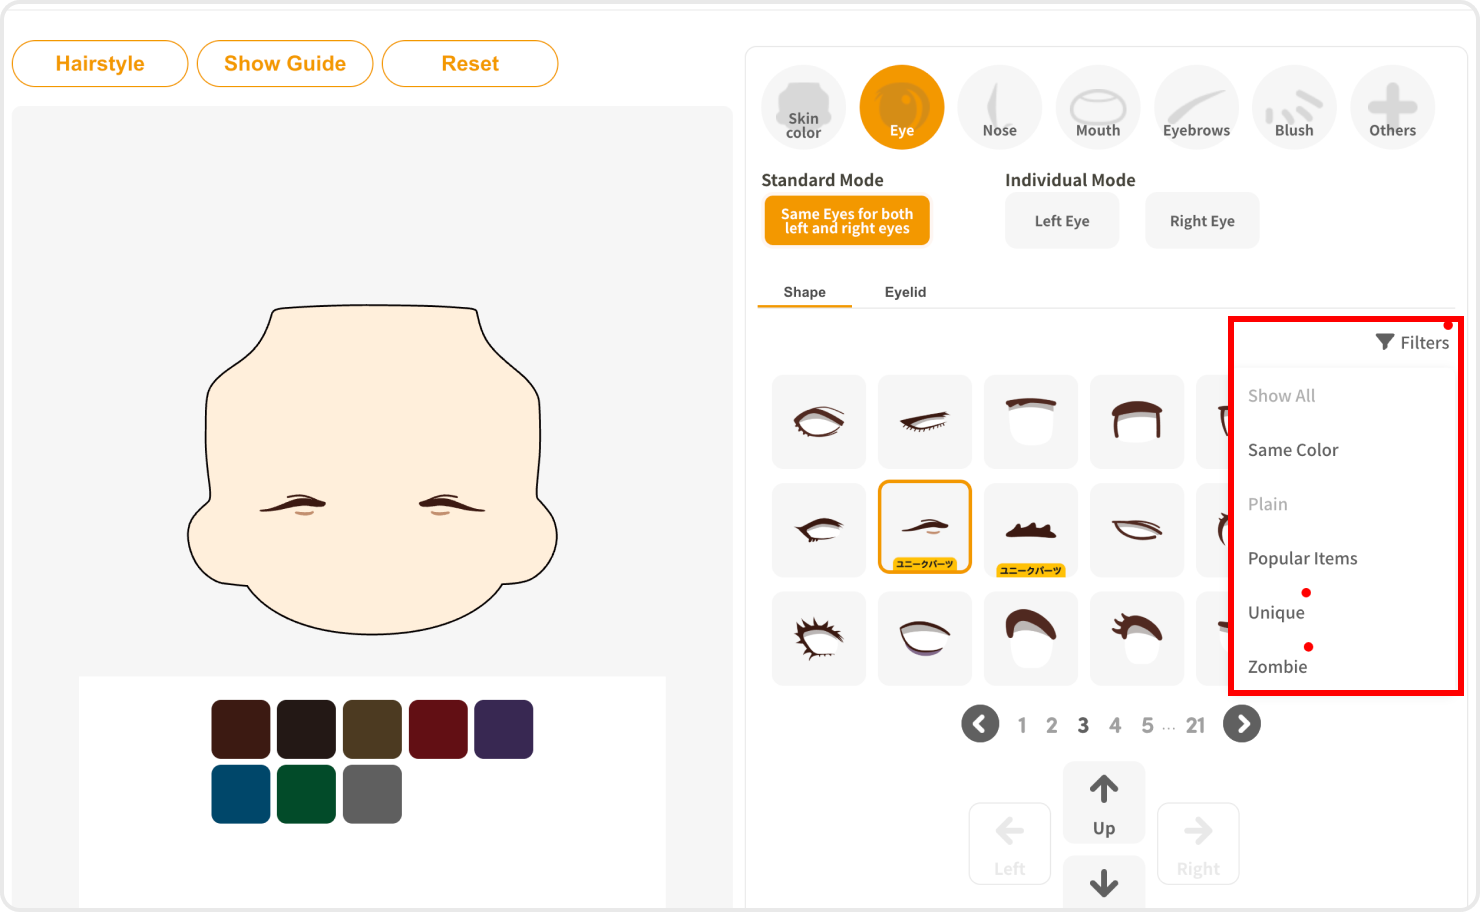Image resolution: width=1480 pixels, height=912 pixels.
Task: Switch to Left Eye individual mode
Action: tap(1061, 221)
